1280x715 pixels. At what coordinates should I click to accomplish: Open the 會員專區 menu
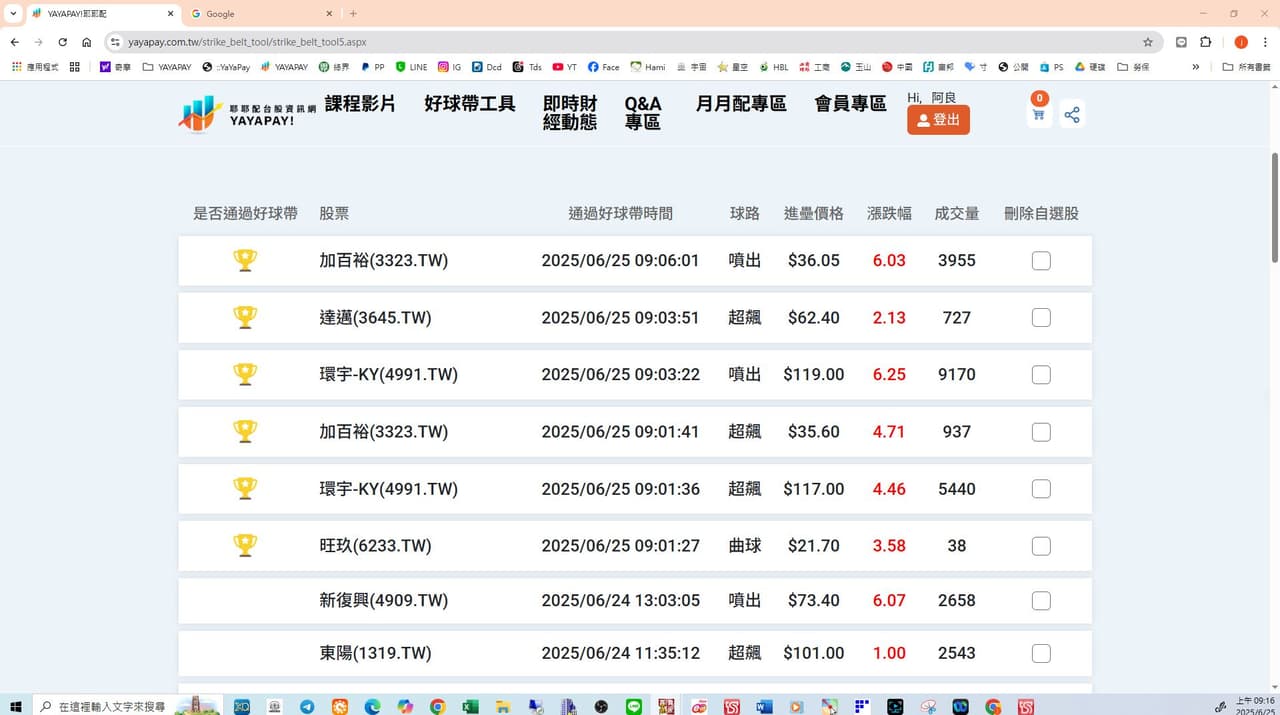point(850,104)
